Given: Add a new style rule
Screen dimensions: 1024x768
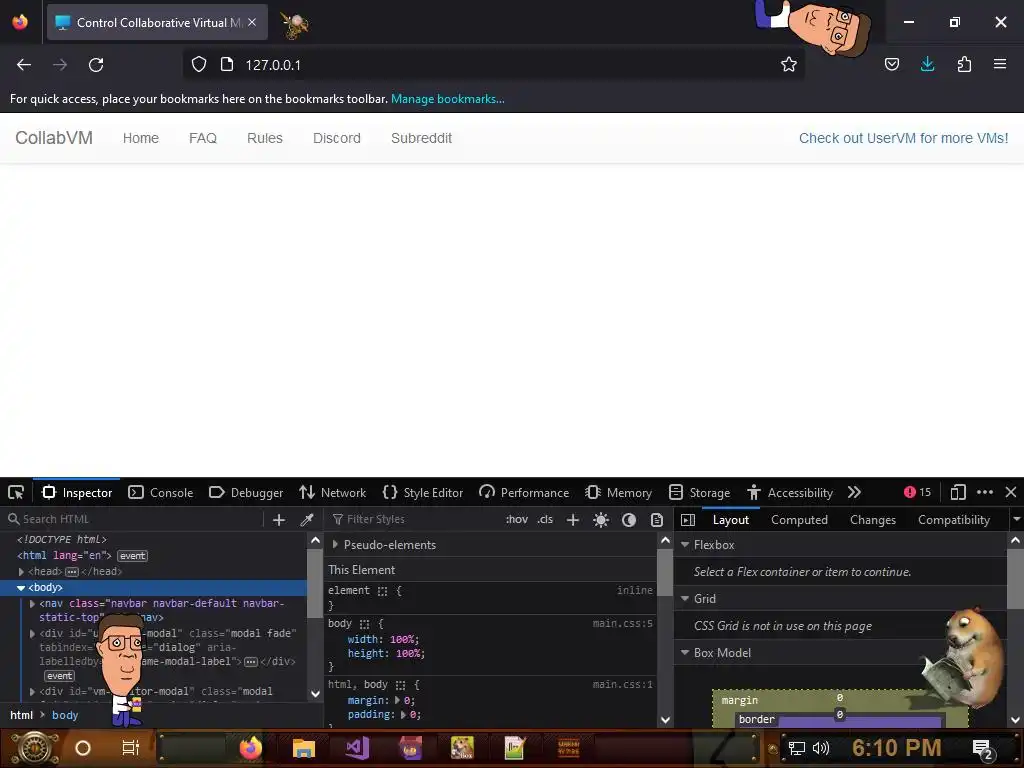Looking at the screenshot, I should (573, 520).
